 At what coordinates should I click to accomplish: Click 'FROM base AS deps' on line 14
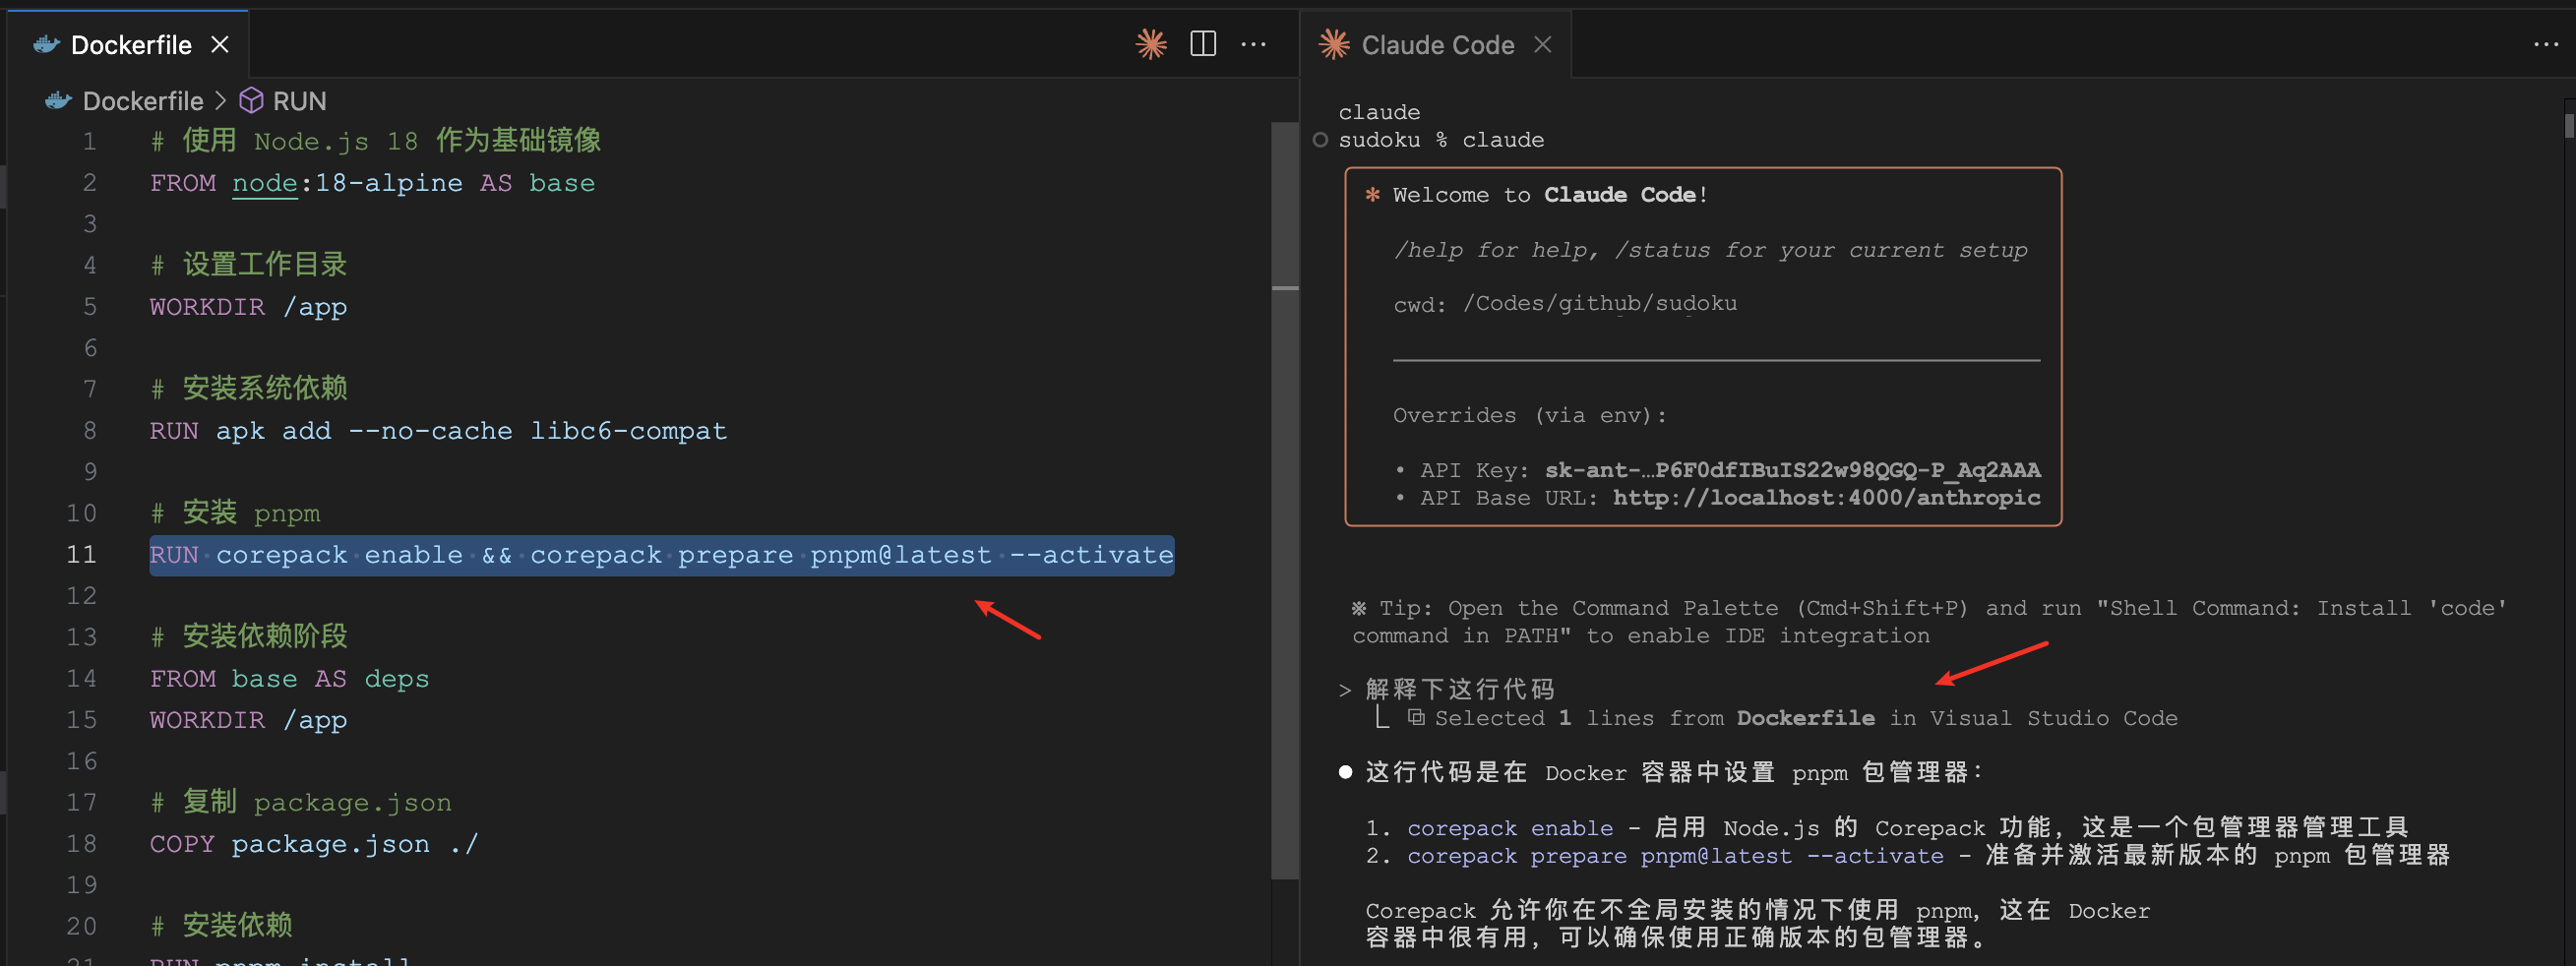coord(289,679)
